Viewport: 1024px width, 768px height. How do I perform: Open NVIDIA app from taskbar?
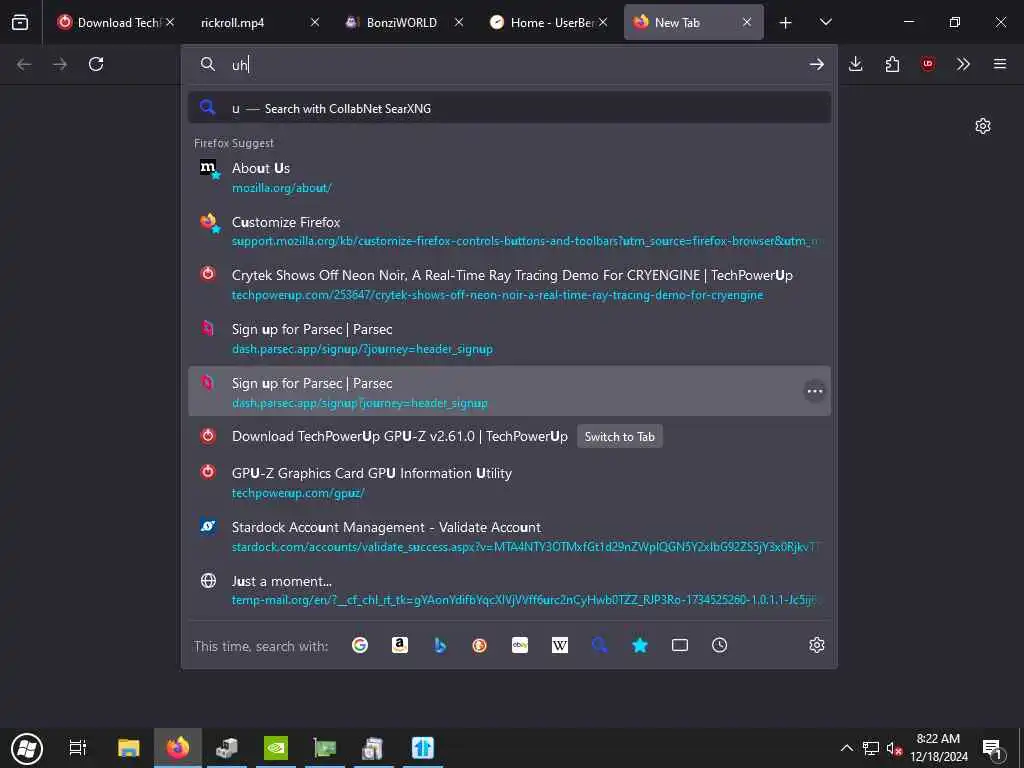click(276, 748)
